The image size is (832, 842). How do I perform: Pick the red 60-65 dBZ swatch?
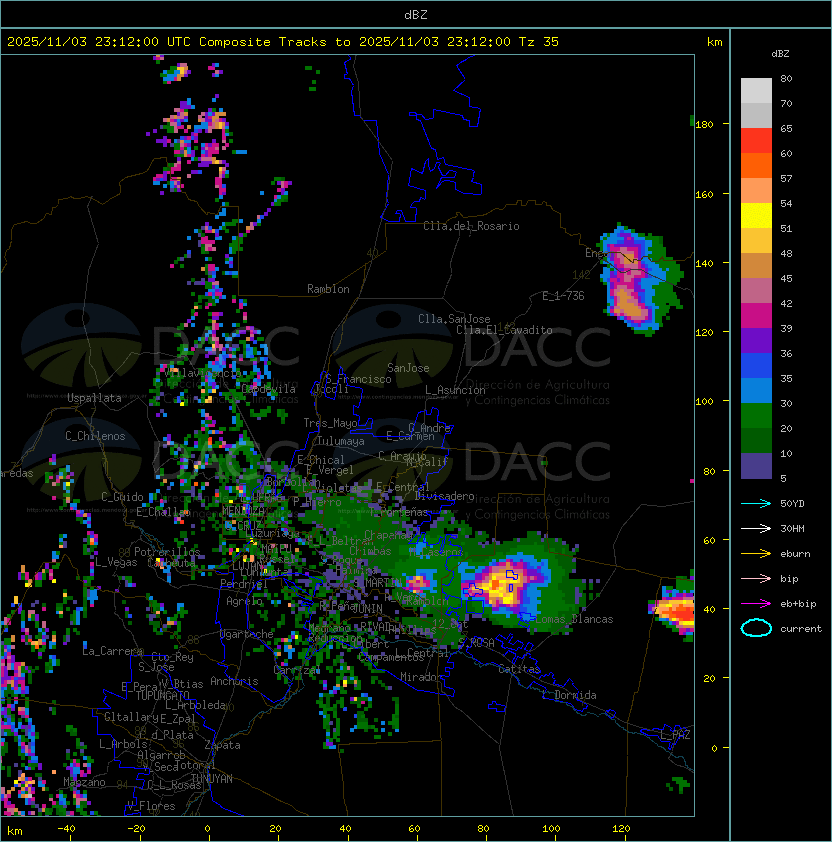click(x=756, y=141)
